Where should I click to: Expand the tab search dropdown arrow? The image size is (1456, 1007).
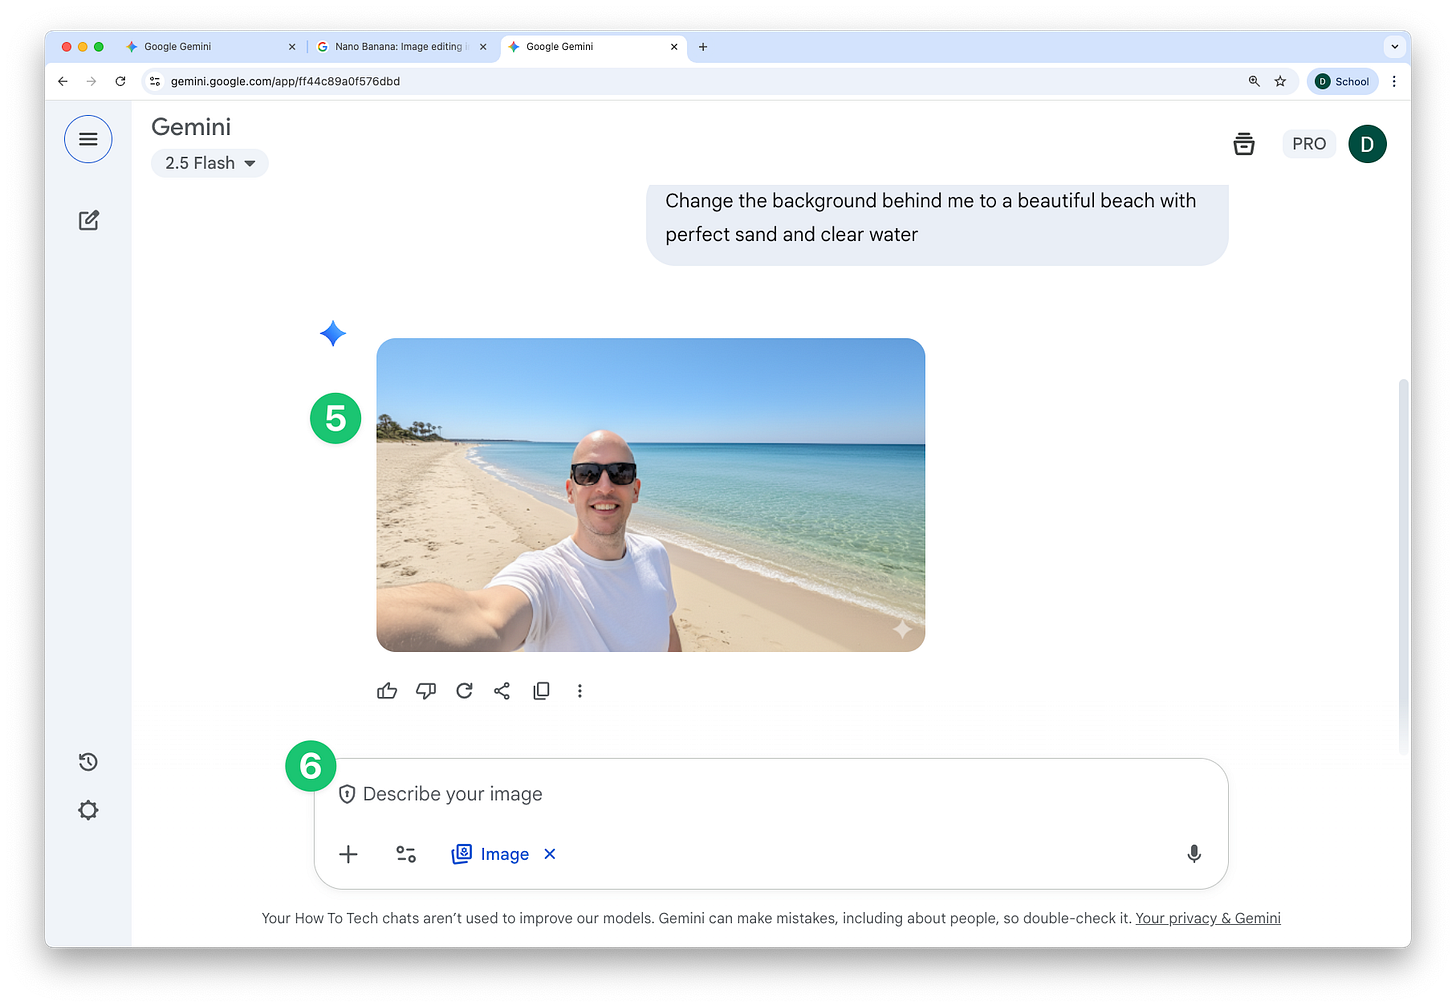pos(1395,47)
